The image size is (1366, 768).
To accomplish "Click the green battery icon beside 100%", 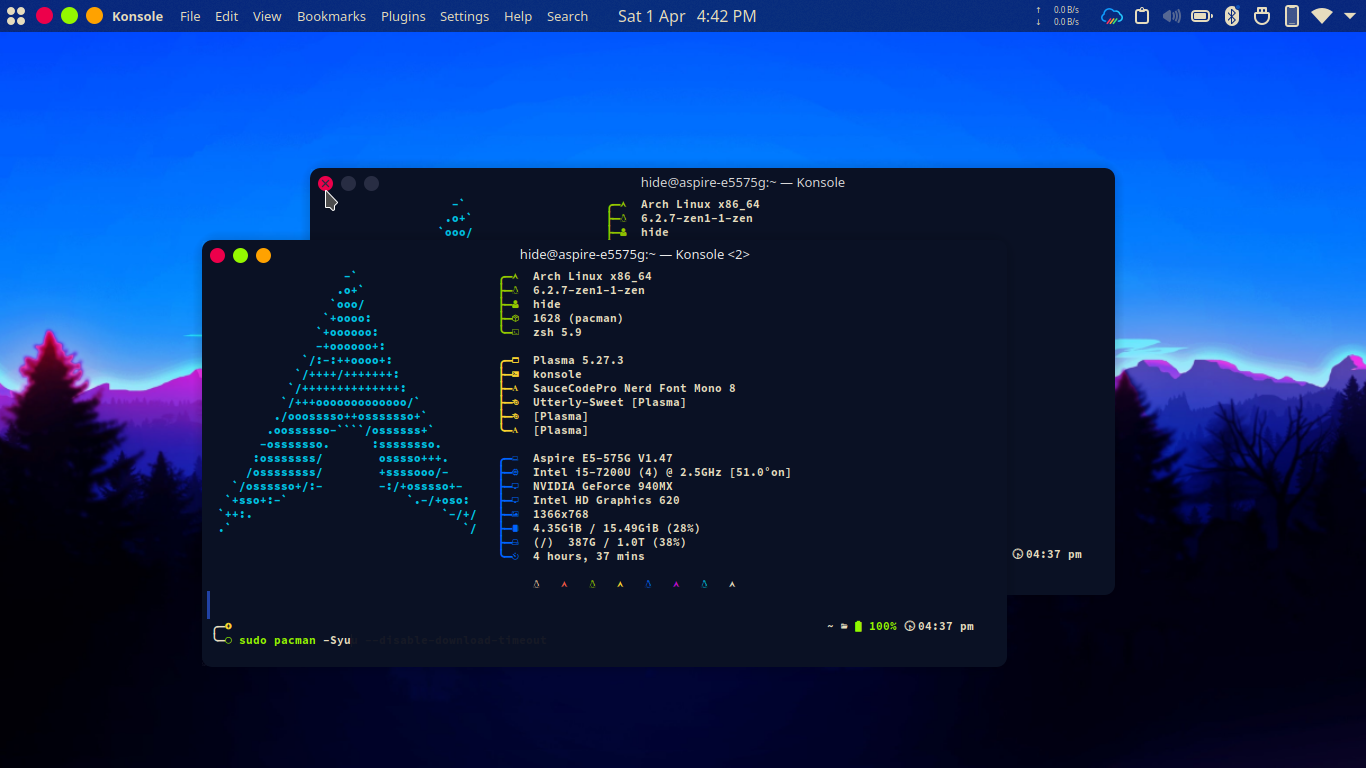I will pos(858,626).
